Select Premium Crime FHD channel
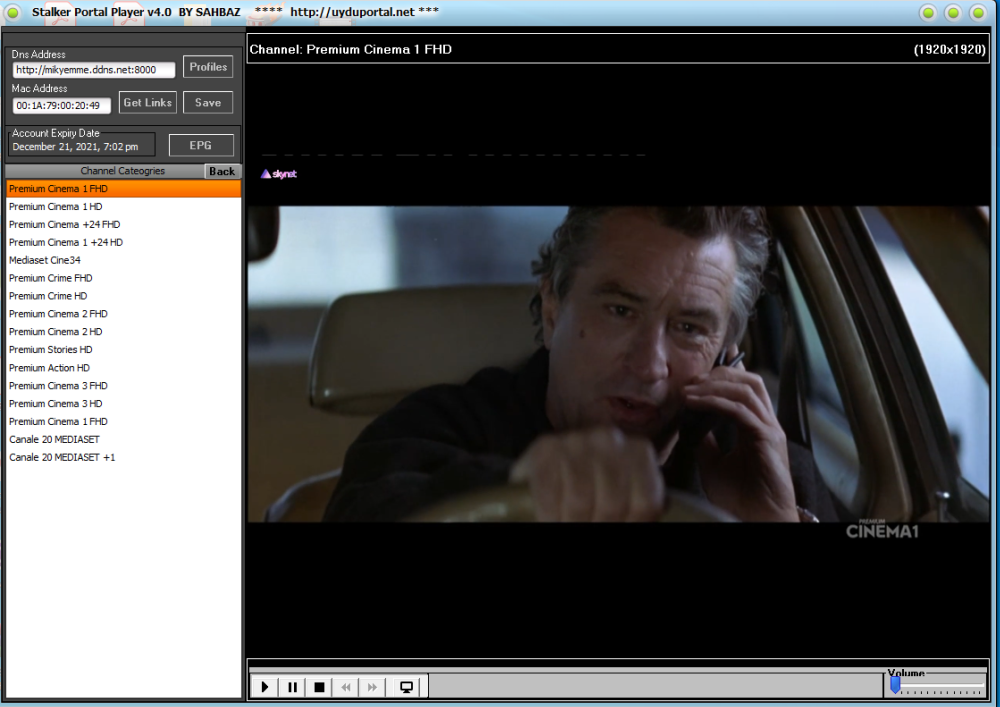 point(51,278)
